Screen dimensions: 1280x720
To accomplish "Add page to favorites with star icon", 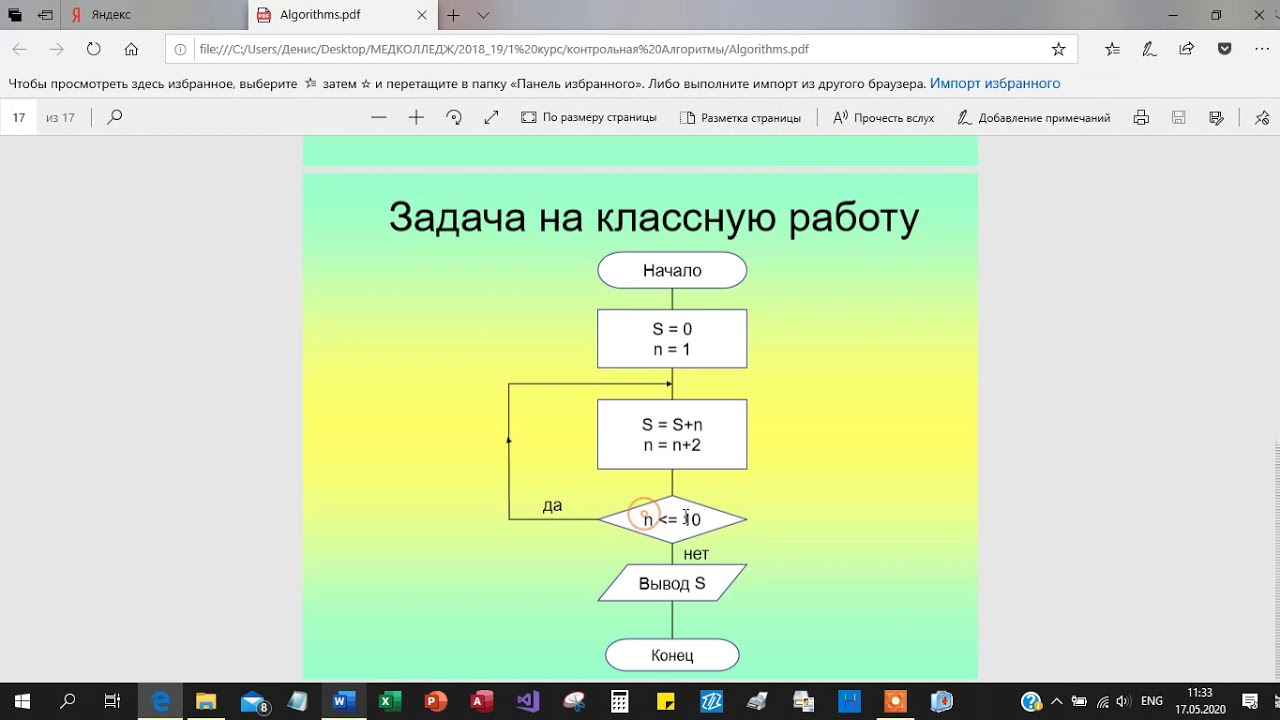I will tap(1058, 49).
